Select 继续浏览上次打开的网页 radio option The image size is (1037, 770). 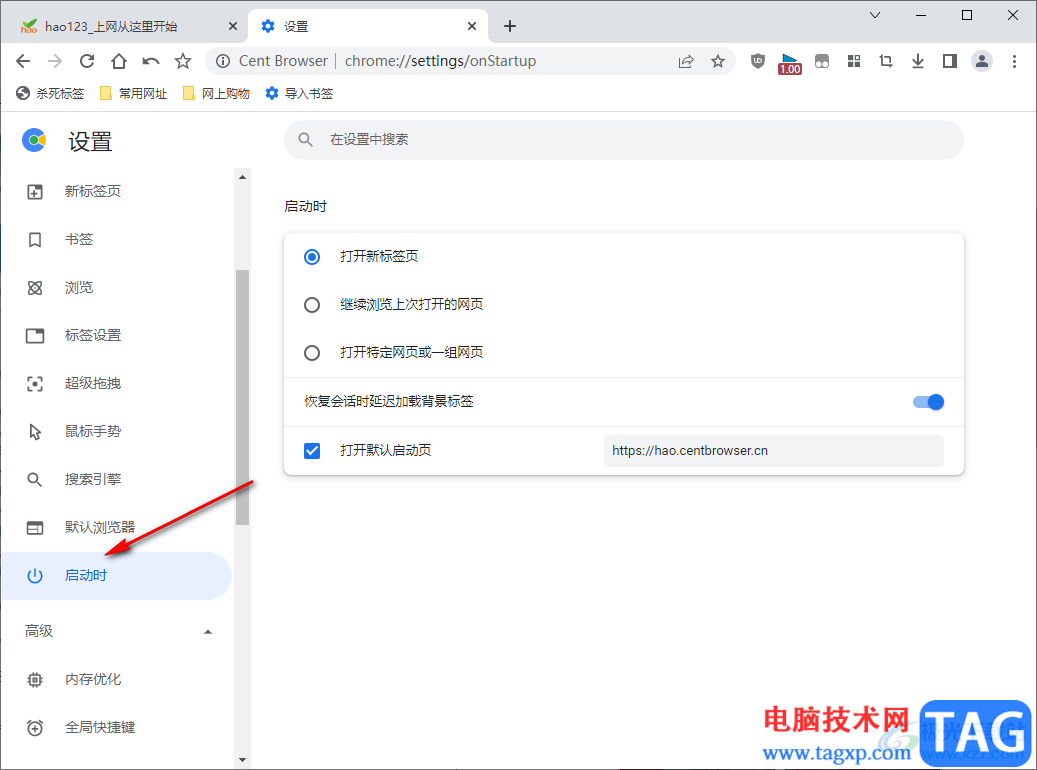coord(311,305)
